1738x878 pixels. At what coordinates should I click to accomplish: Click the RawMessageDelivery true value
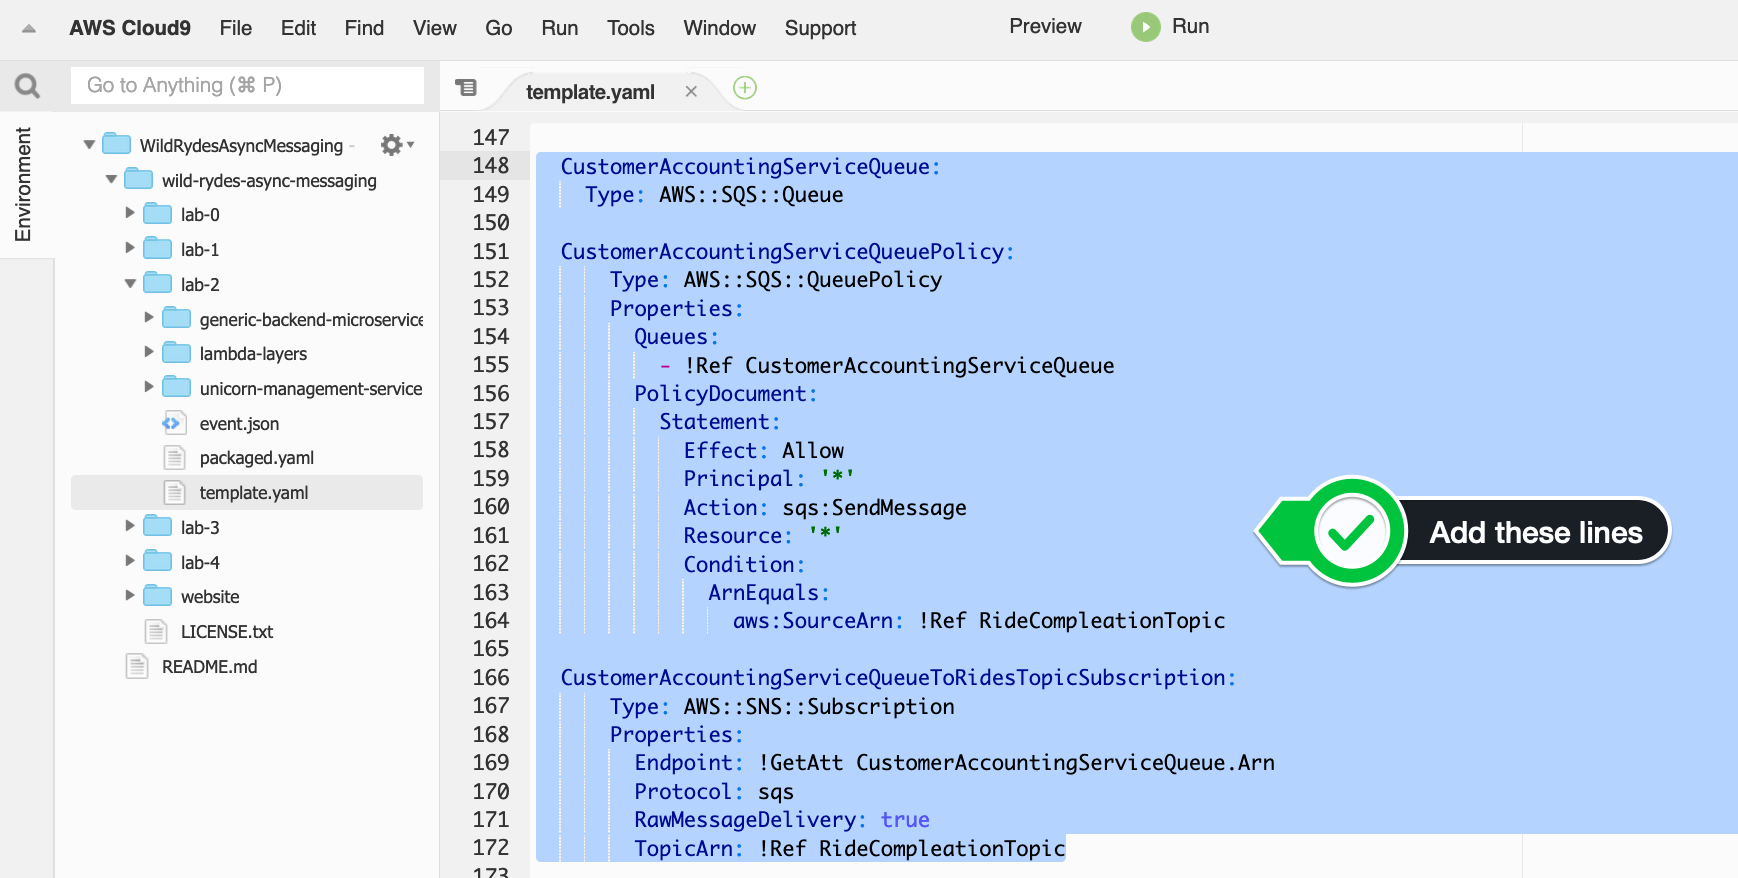pos(905,820)
